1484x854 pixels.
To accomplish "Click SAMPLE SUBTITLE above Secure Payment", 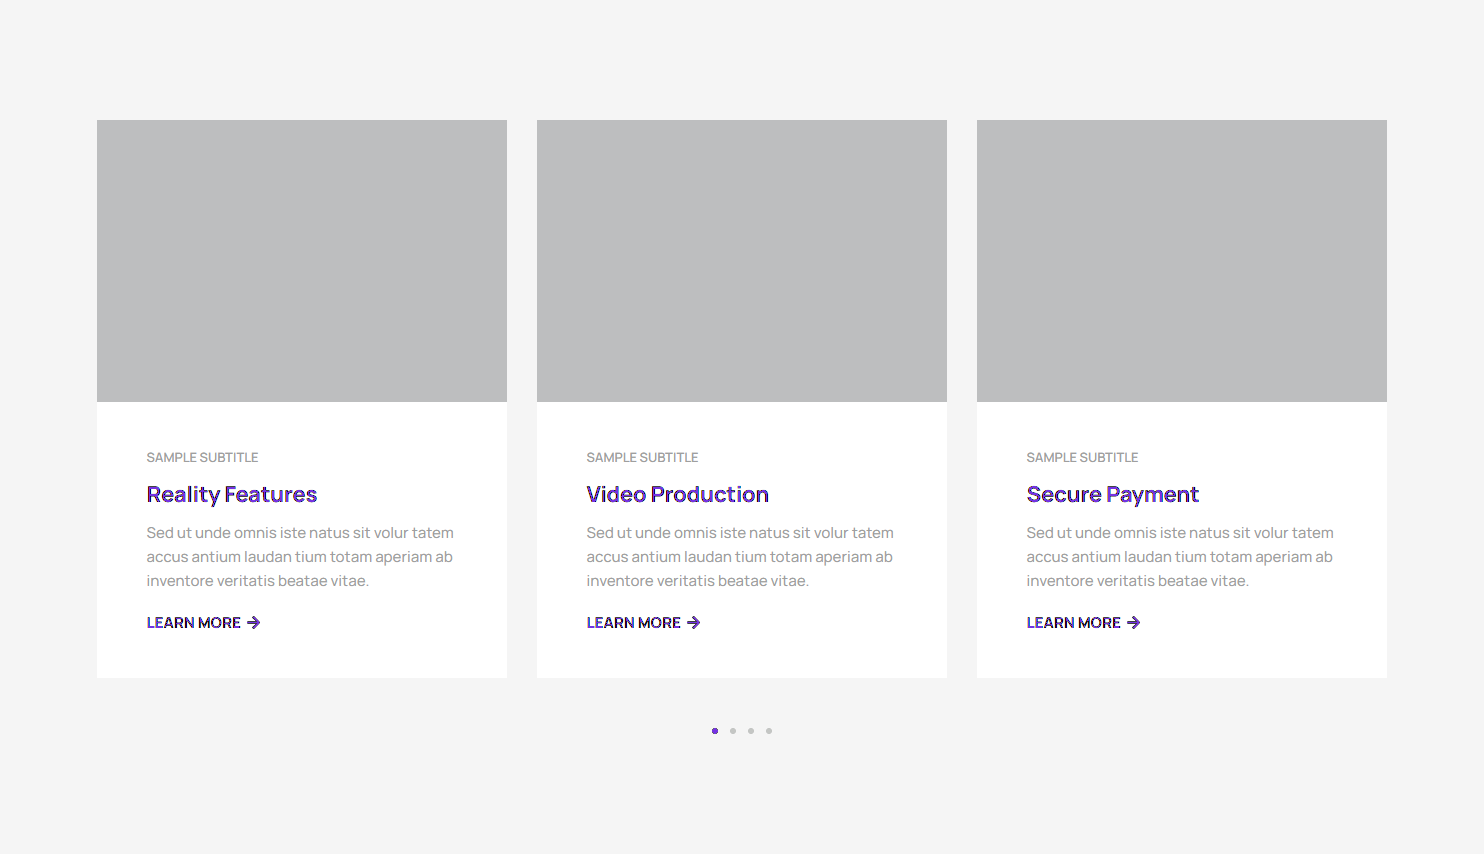I will pos(1082,458).
